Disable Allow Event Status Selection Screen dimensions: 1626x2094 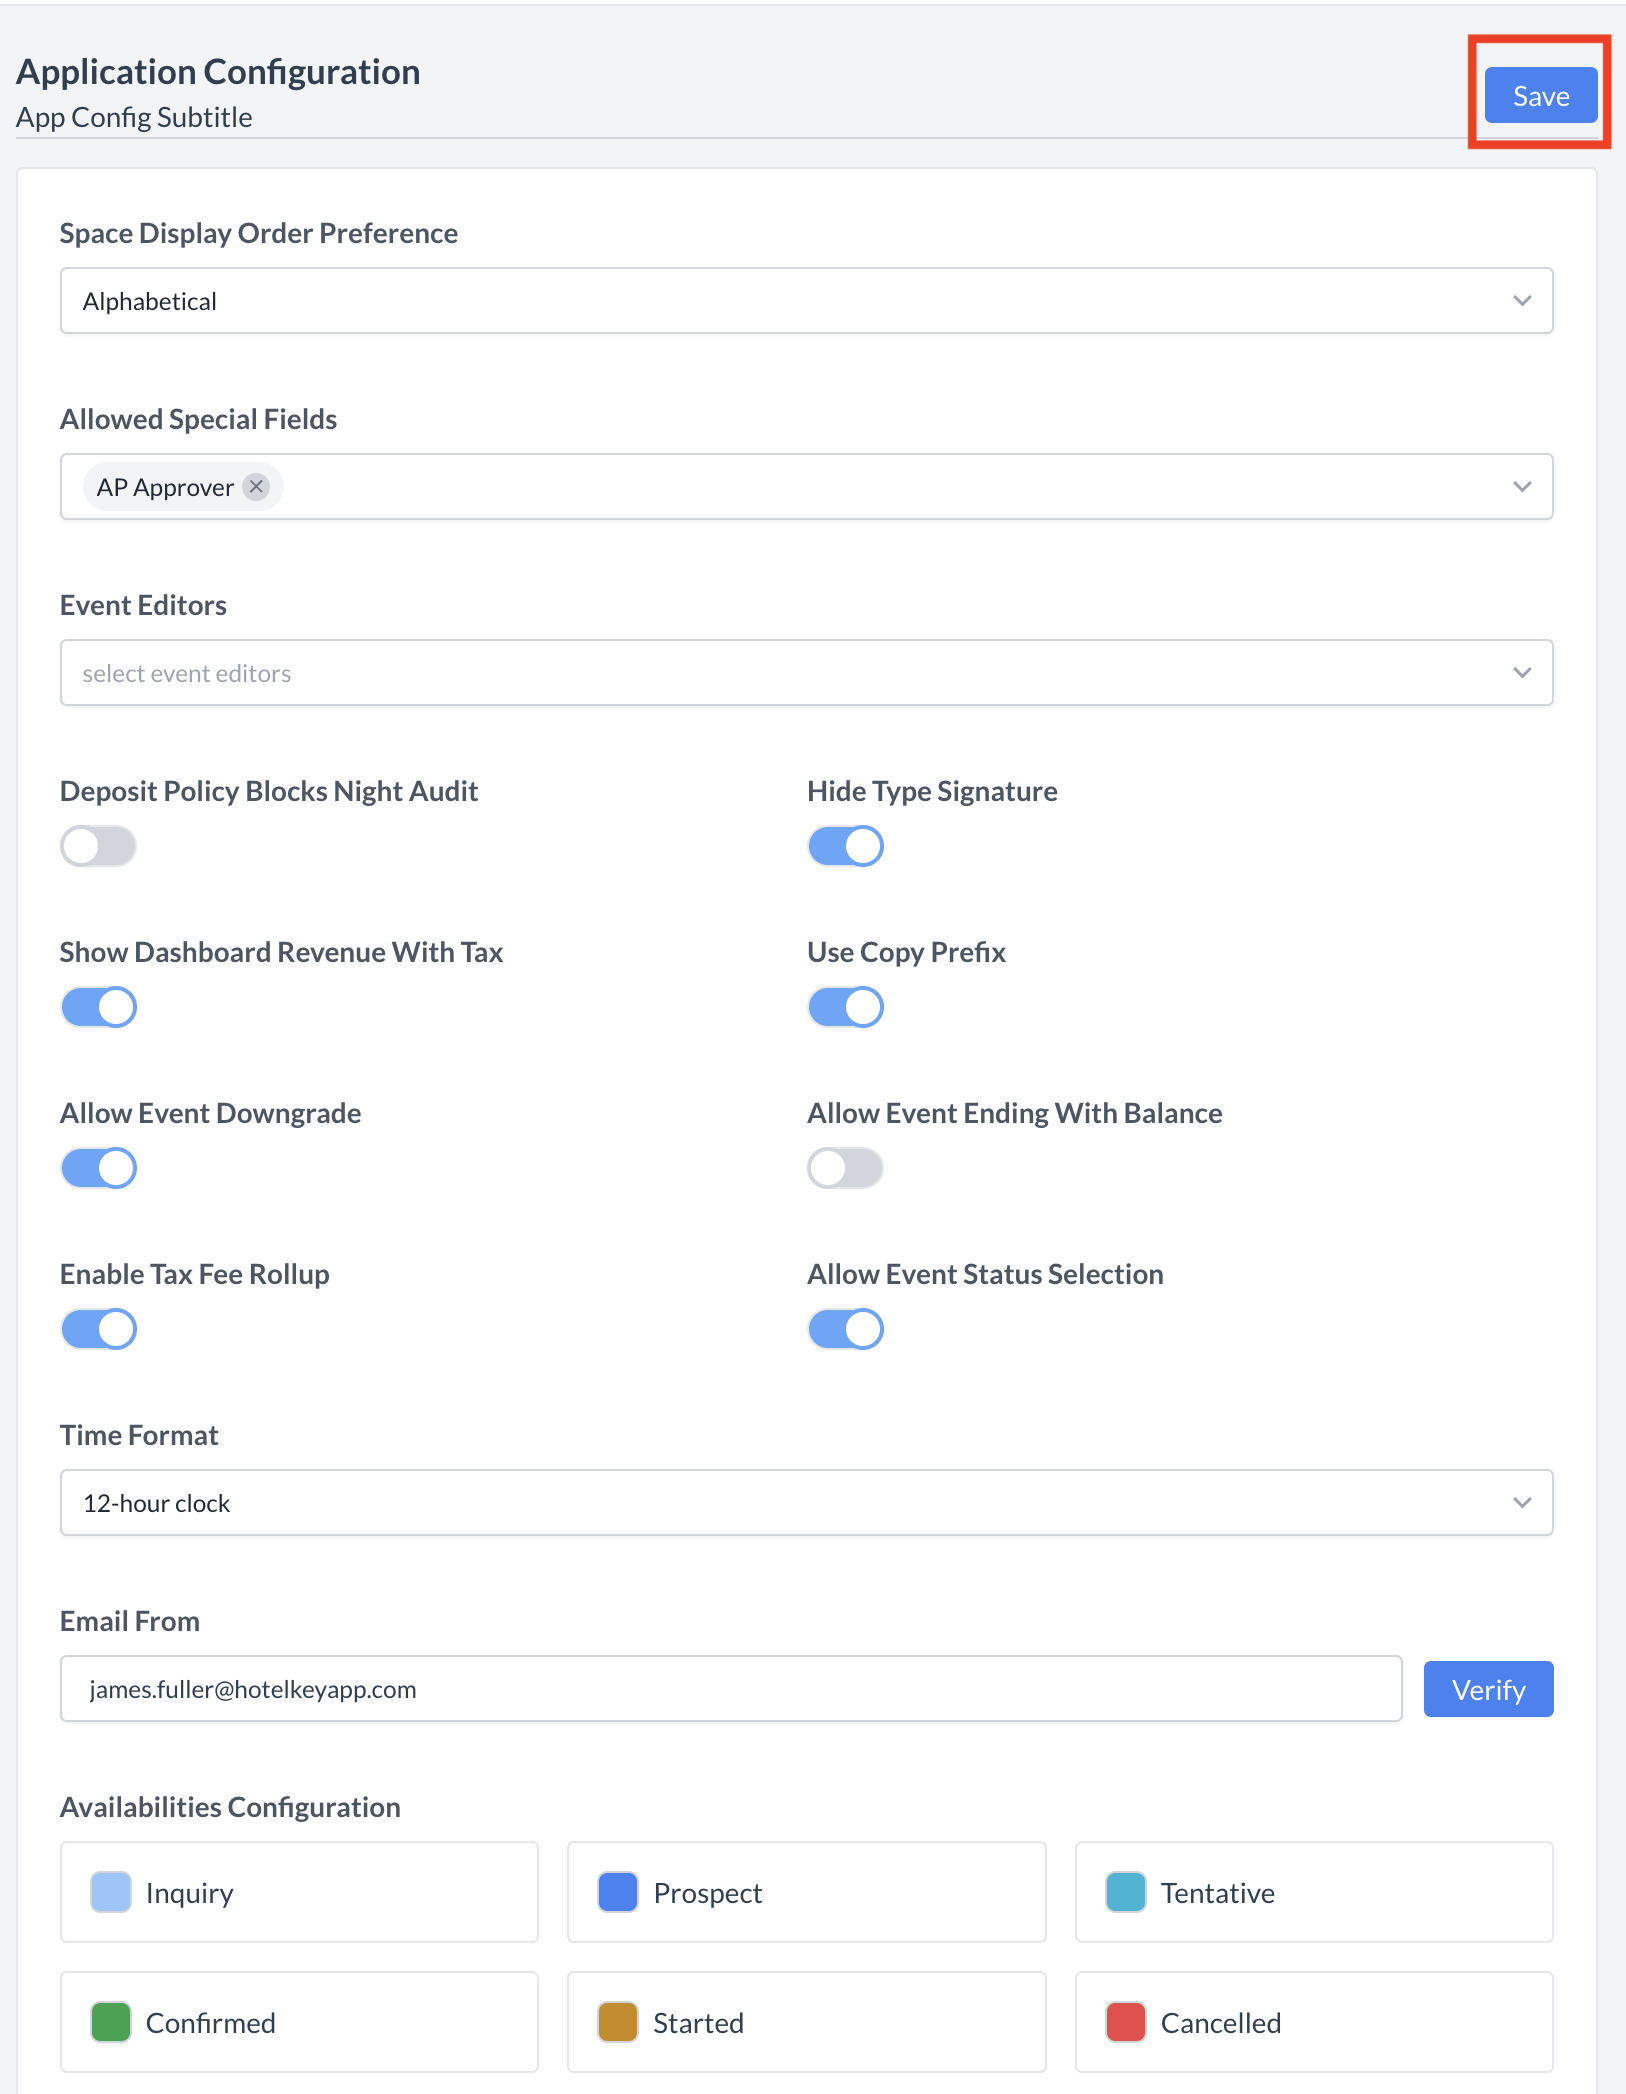click(845, 1328)
